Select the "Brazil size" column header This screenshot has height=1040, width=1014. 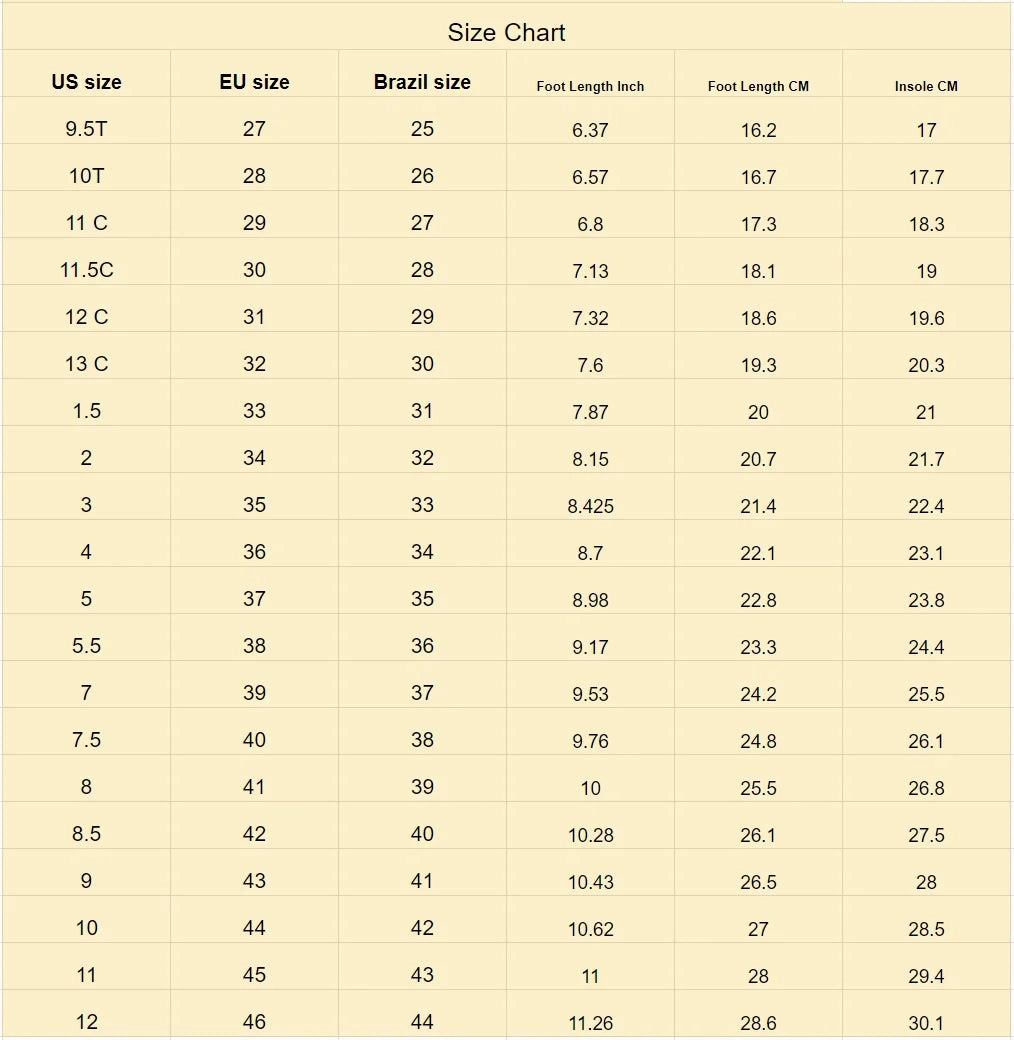click(x=422, y=82)
